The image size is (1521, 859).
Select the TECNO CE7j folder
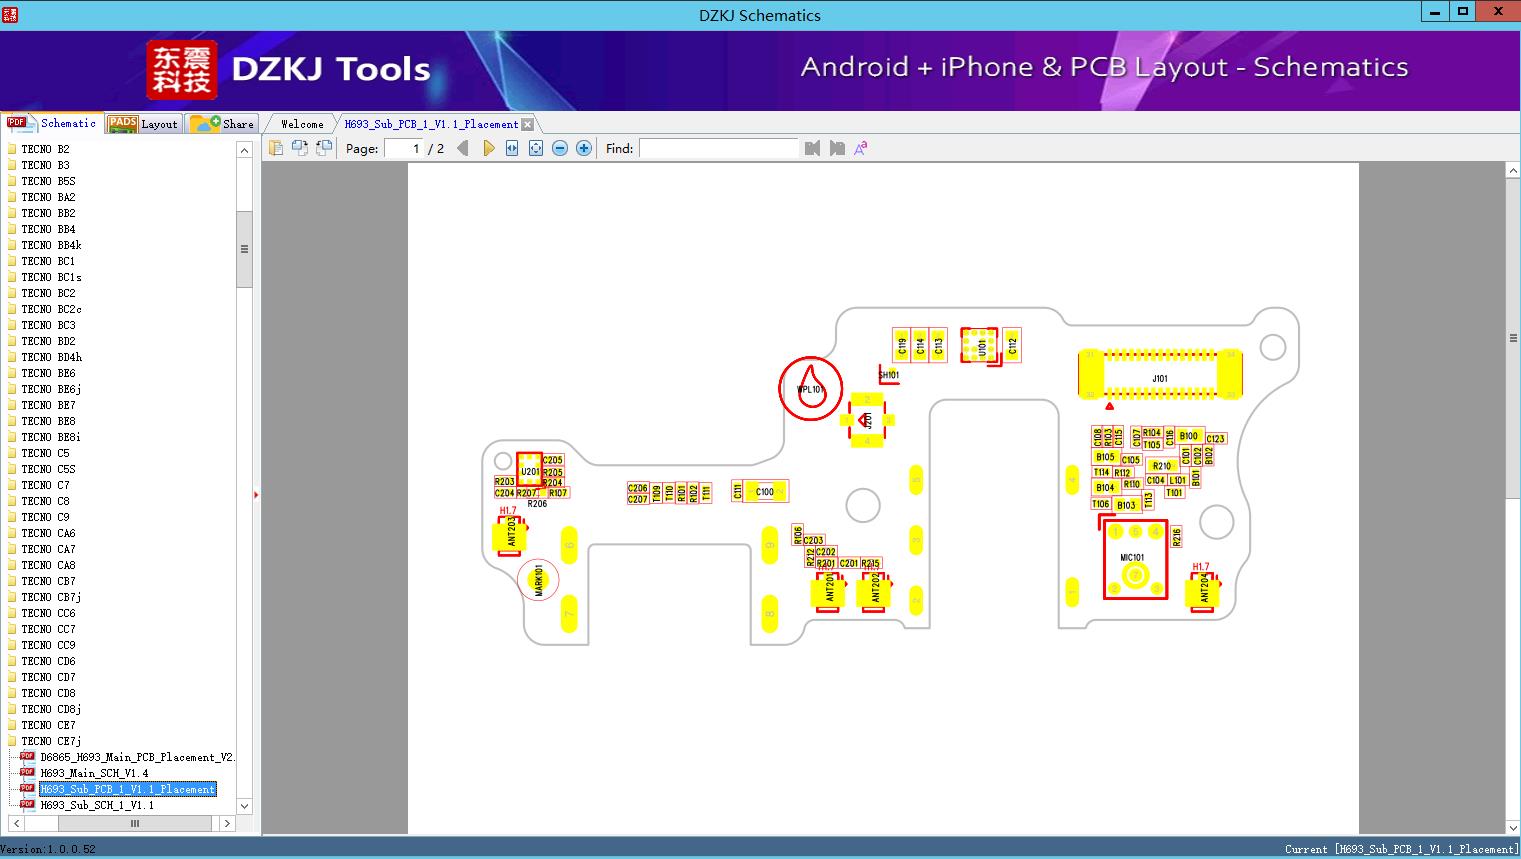coord(51,741)
